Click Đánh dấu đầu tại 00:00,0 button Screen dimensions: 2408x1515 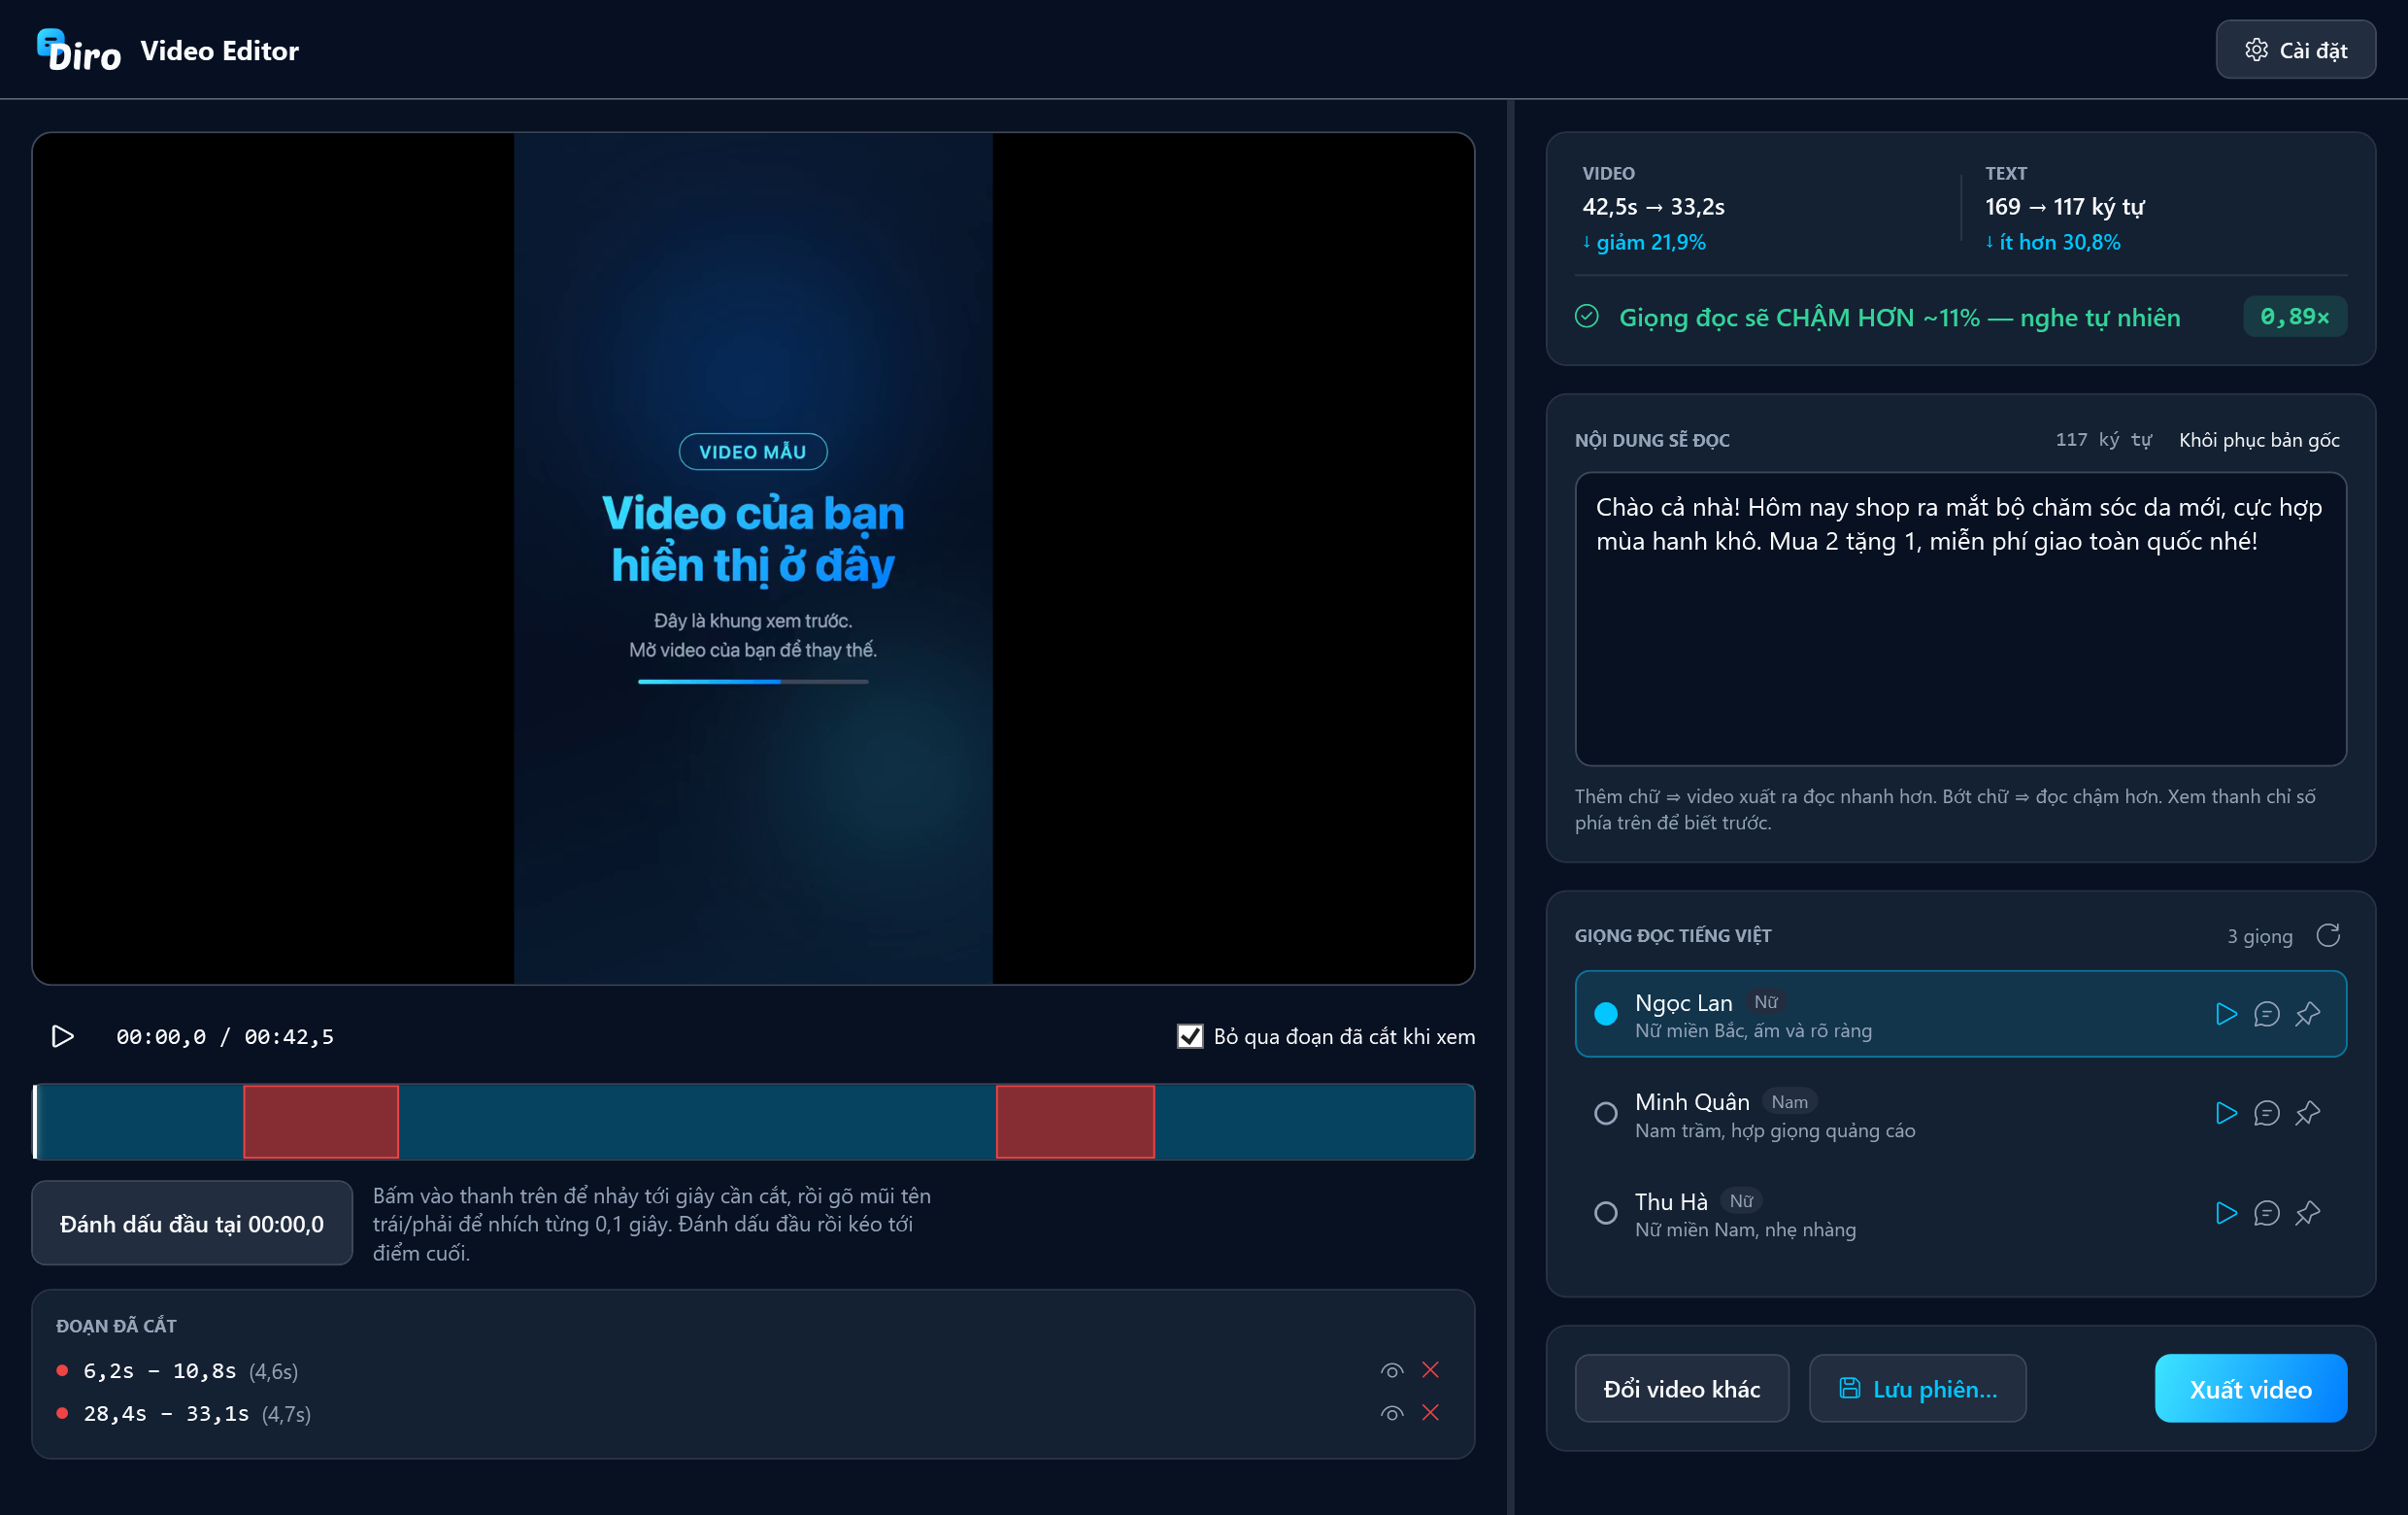click(x=192, y=1223)
